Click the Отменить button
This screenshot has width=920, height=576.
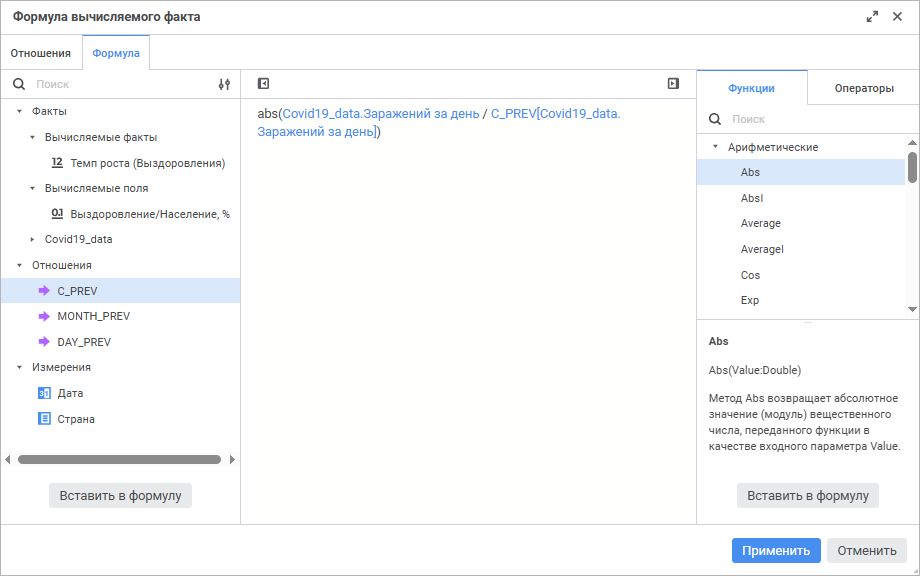coord(866,550)
